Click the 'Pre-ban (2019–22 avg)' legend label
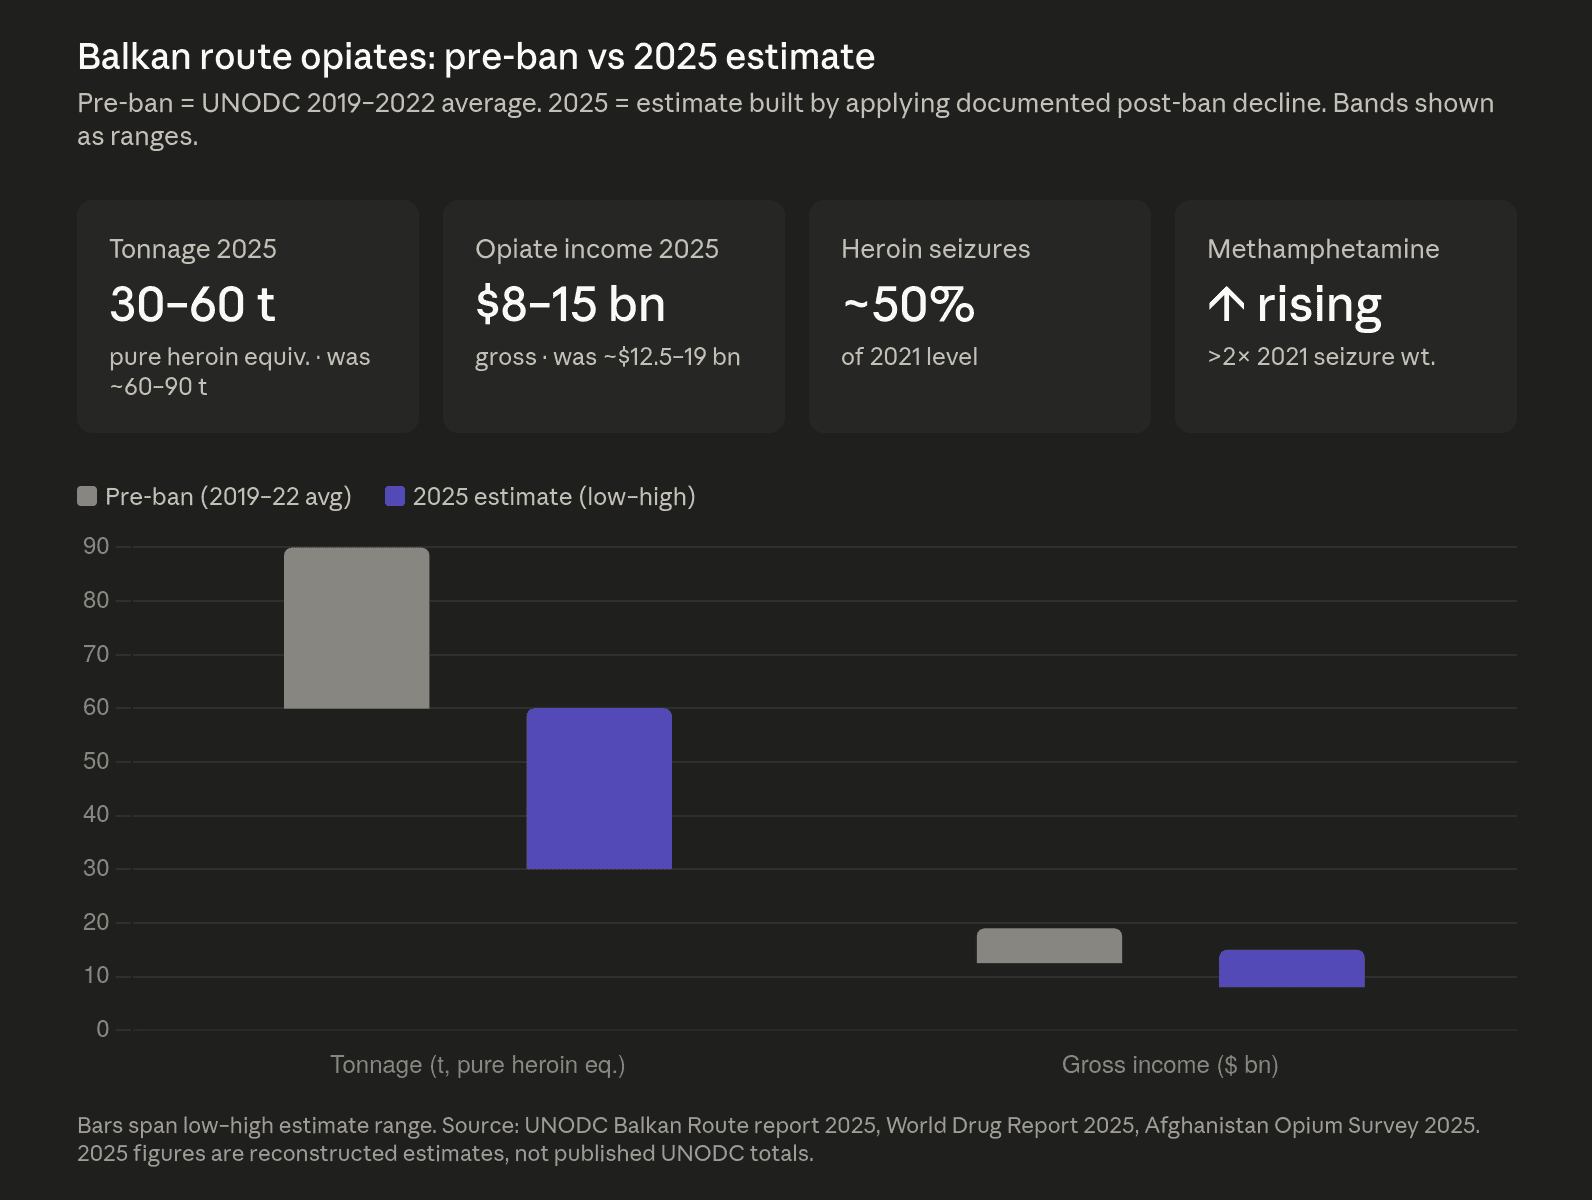Screen dimensions: 1592x1200 228,497
